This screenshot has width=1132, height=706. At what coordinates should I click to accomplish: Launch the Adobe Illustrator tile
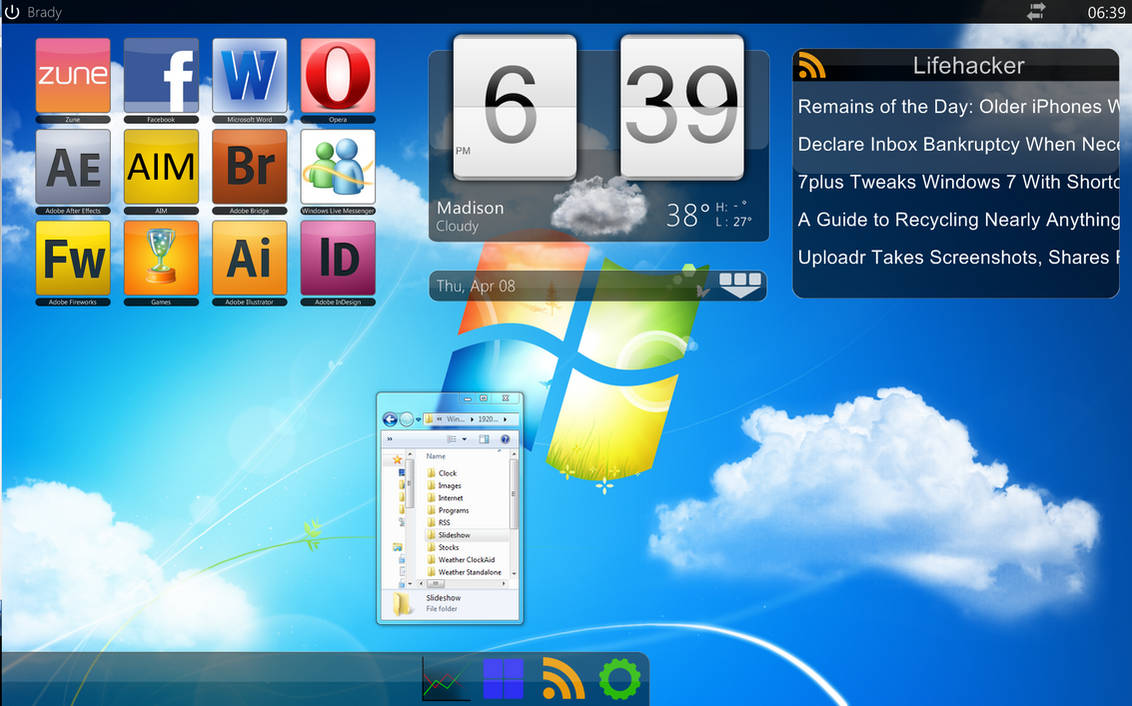click(249, 258)
